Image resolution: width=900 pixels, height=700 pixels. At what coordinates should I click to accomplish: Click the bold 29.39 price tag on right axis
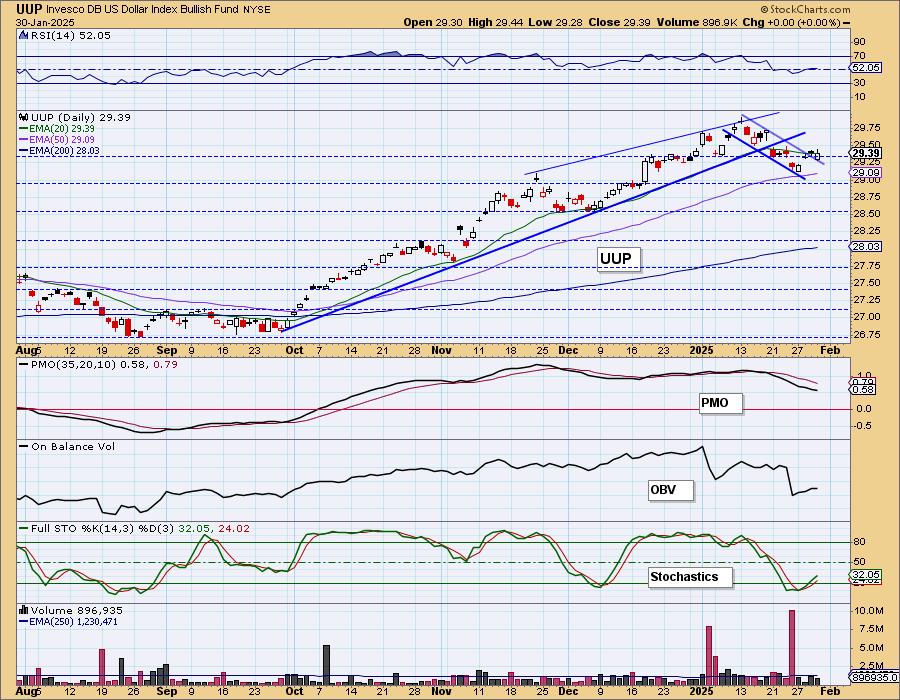[866, 153]
